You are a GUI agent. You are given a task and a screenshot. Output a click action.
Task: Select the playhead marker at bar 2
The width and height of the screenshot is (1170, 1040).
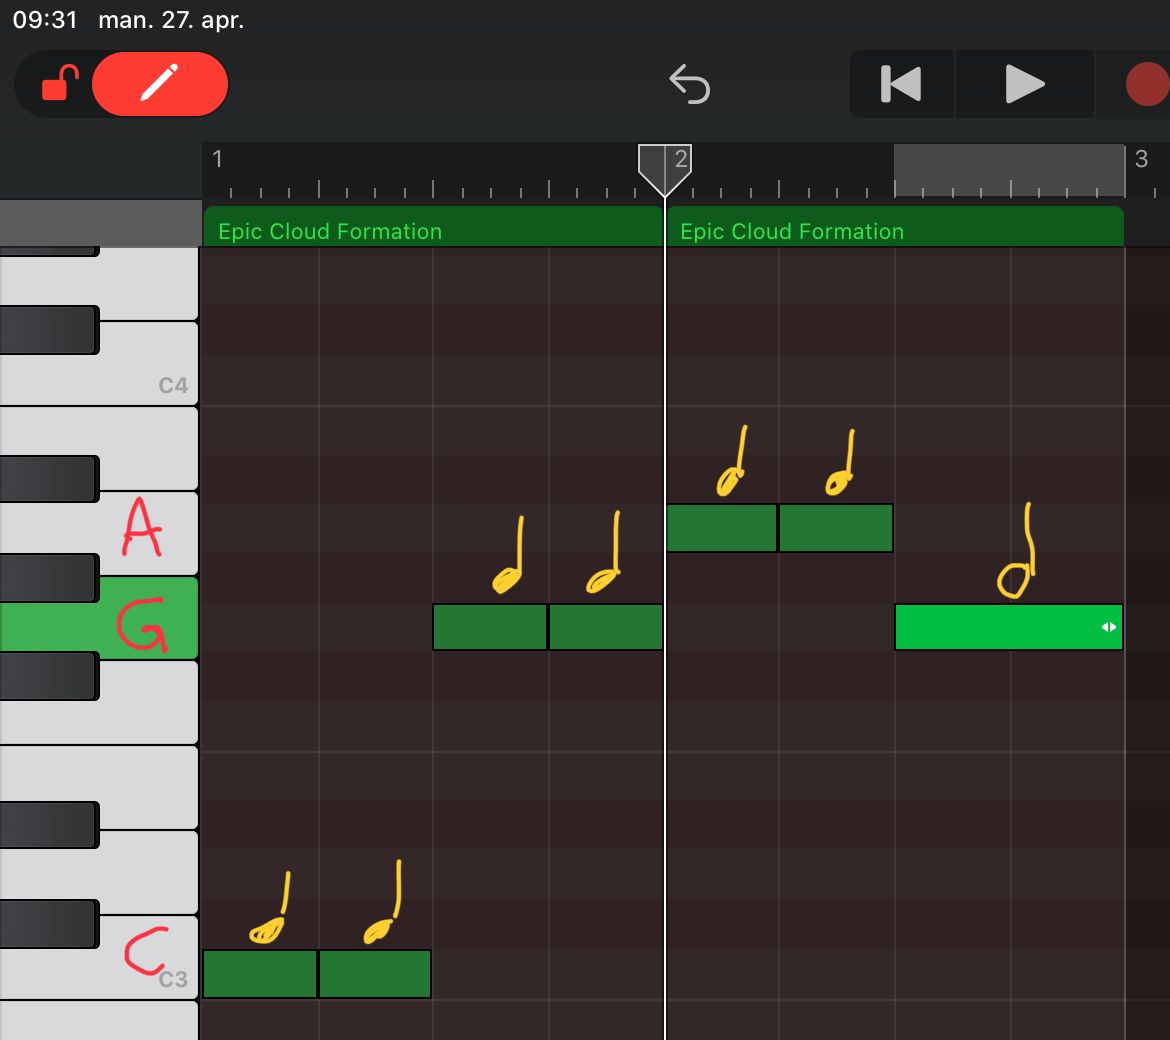[x=665, y=169]
